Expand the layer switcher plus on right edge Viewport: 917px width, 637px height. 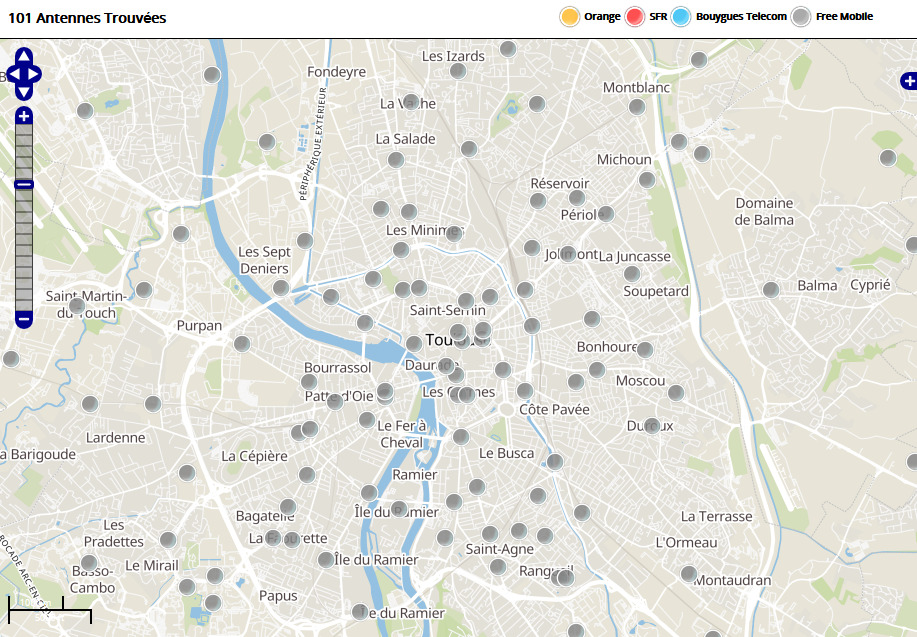[908, 80]
